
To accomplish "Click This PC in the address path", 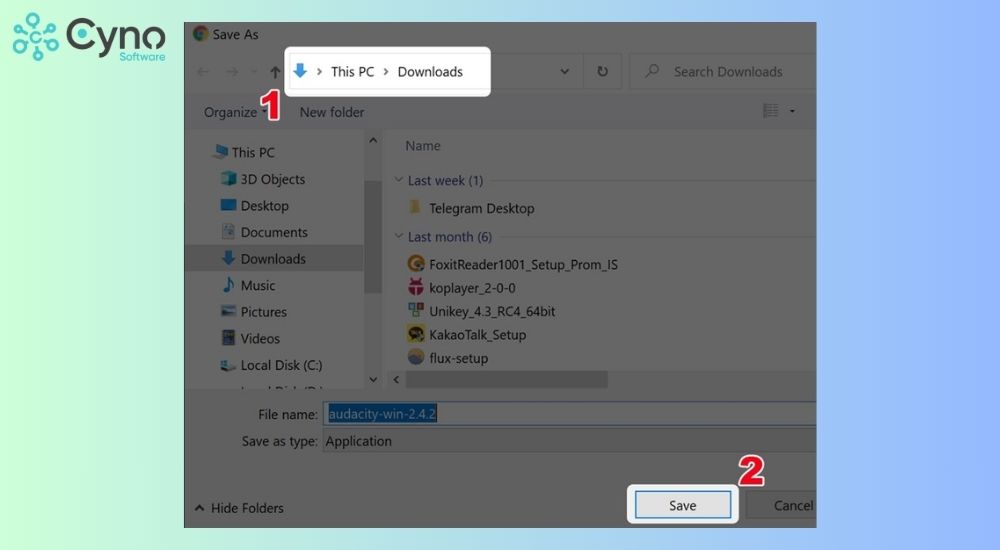I will pyautogui.click(x=352, y=71).
